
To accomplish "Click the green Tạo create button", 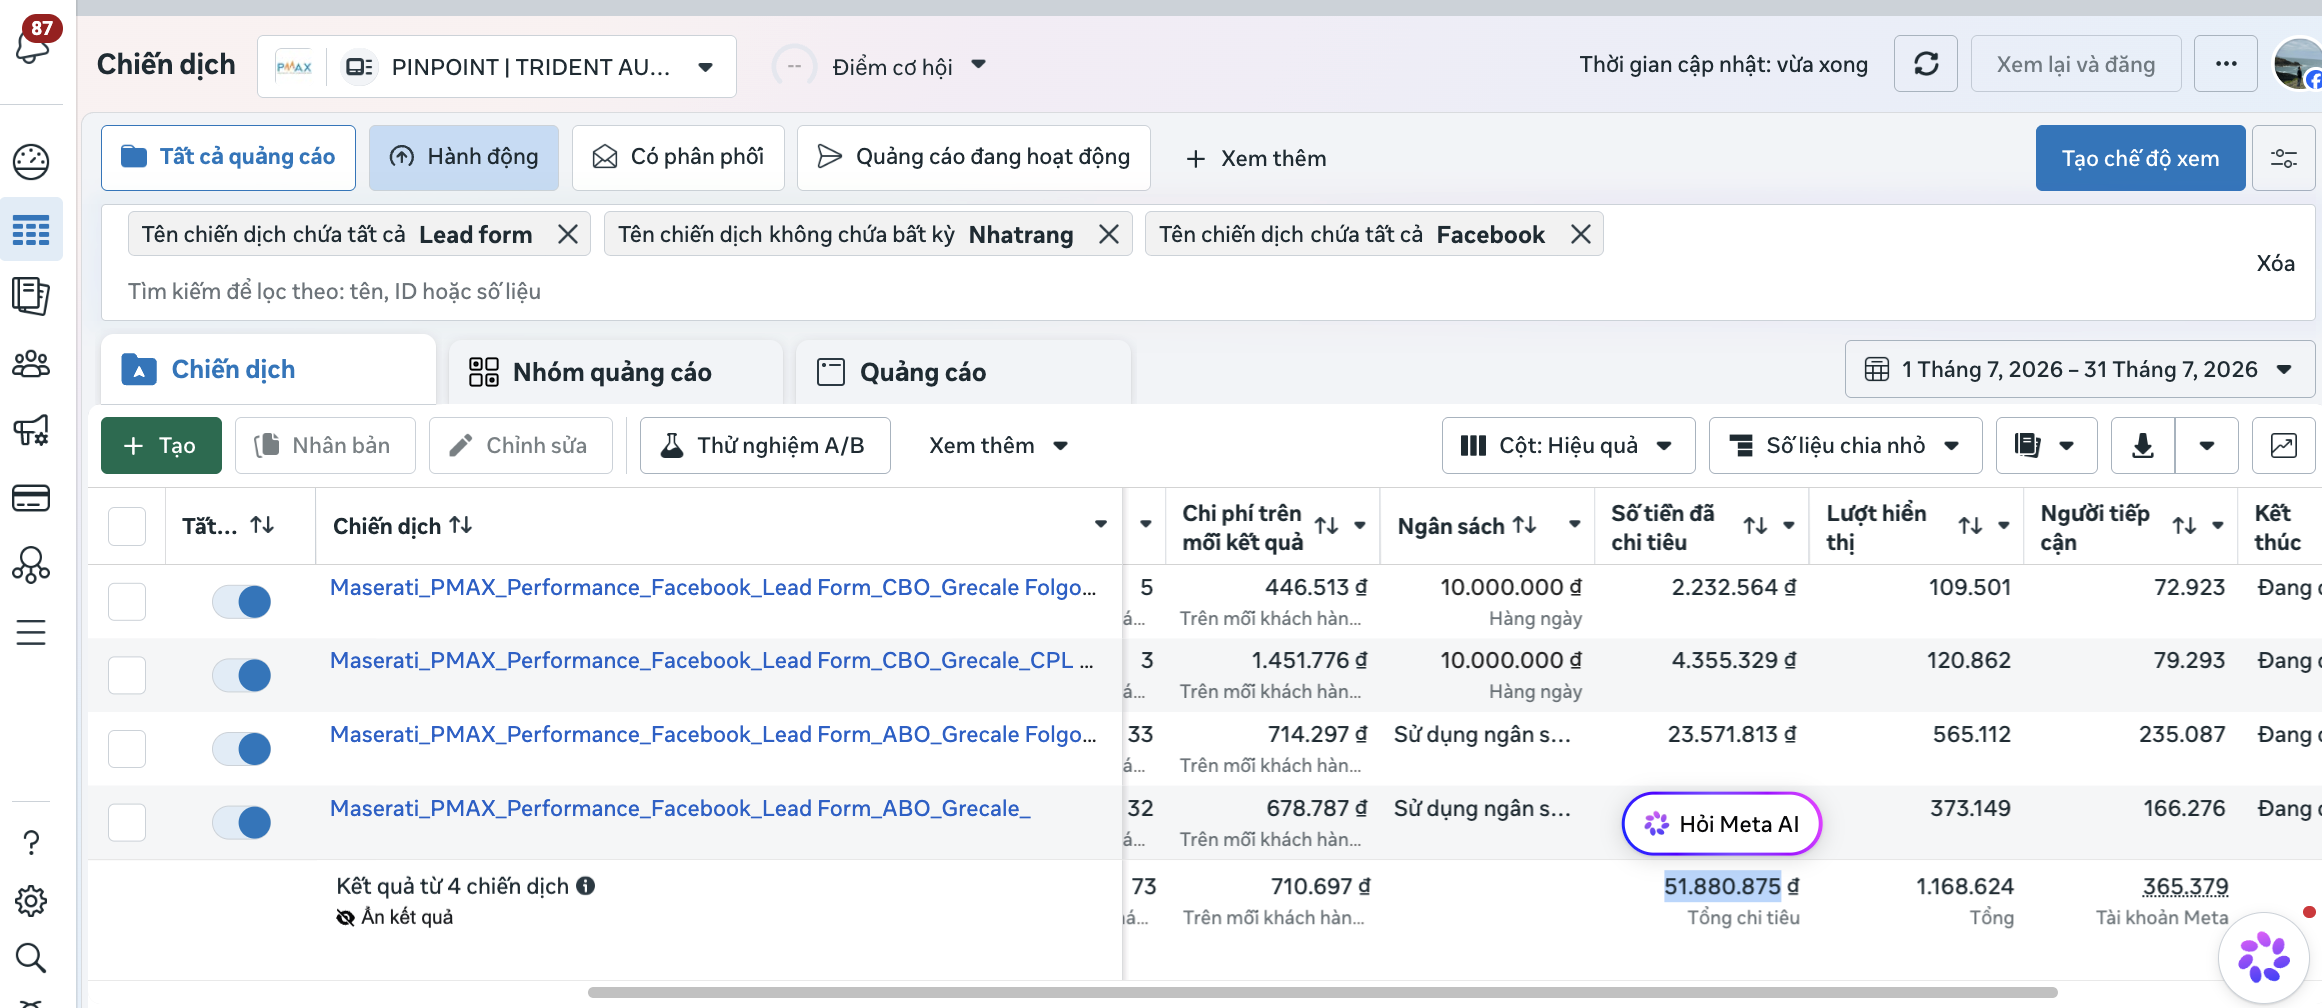I will (x=161, y=445).
